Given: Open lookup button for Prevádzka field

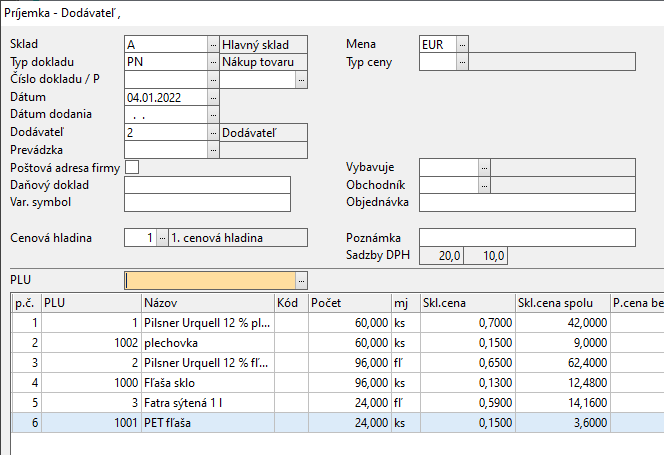Looking at the screenshot, I should (213, 149).
